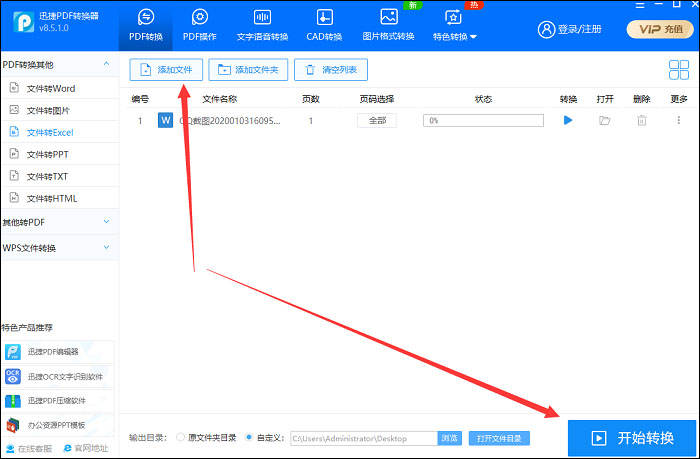Open the main menu hamburger icon
Screen dimensions: 700x459
640,5
